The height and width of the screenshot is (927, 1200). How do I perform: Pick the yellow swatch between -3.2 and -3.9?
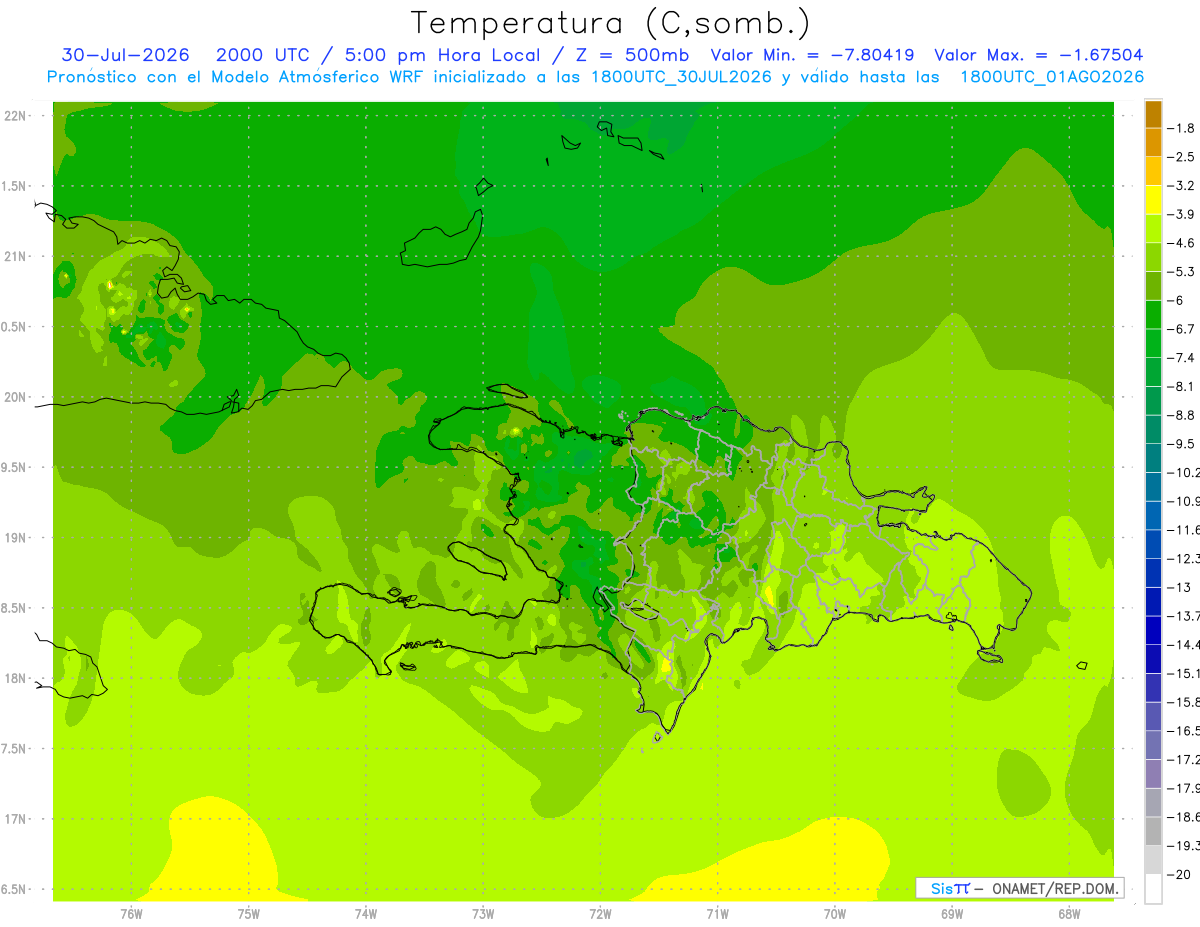pos(1153,200)
